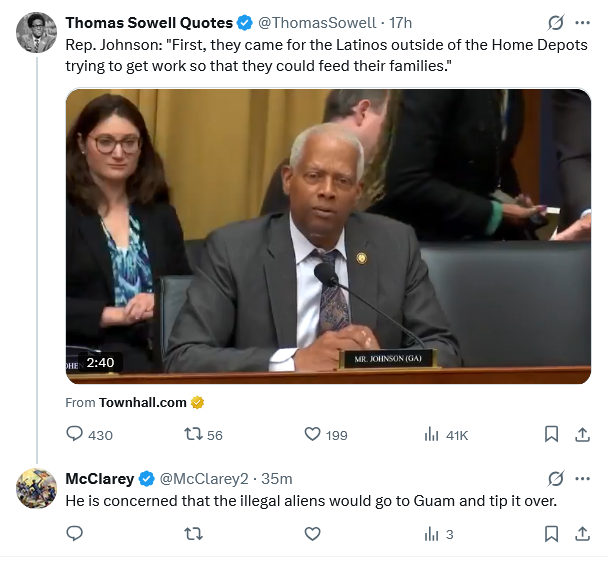Open the Townhall.com source link
This screenshot has width=609, height=561.
pos(143,402)
